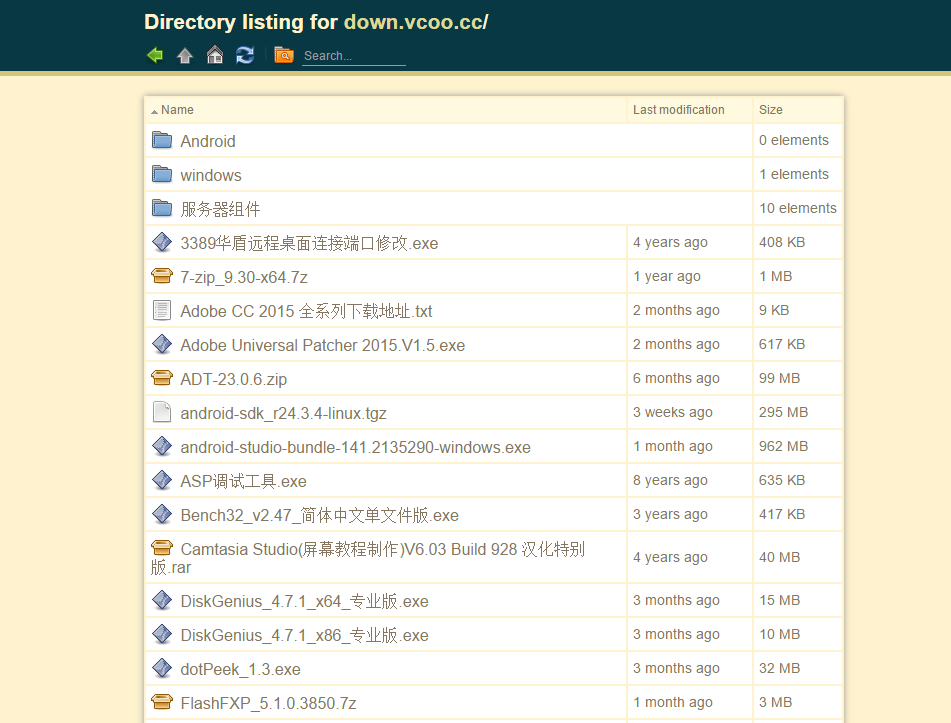Download FlashFXP_5.1.0.3850.7z

268,703
